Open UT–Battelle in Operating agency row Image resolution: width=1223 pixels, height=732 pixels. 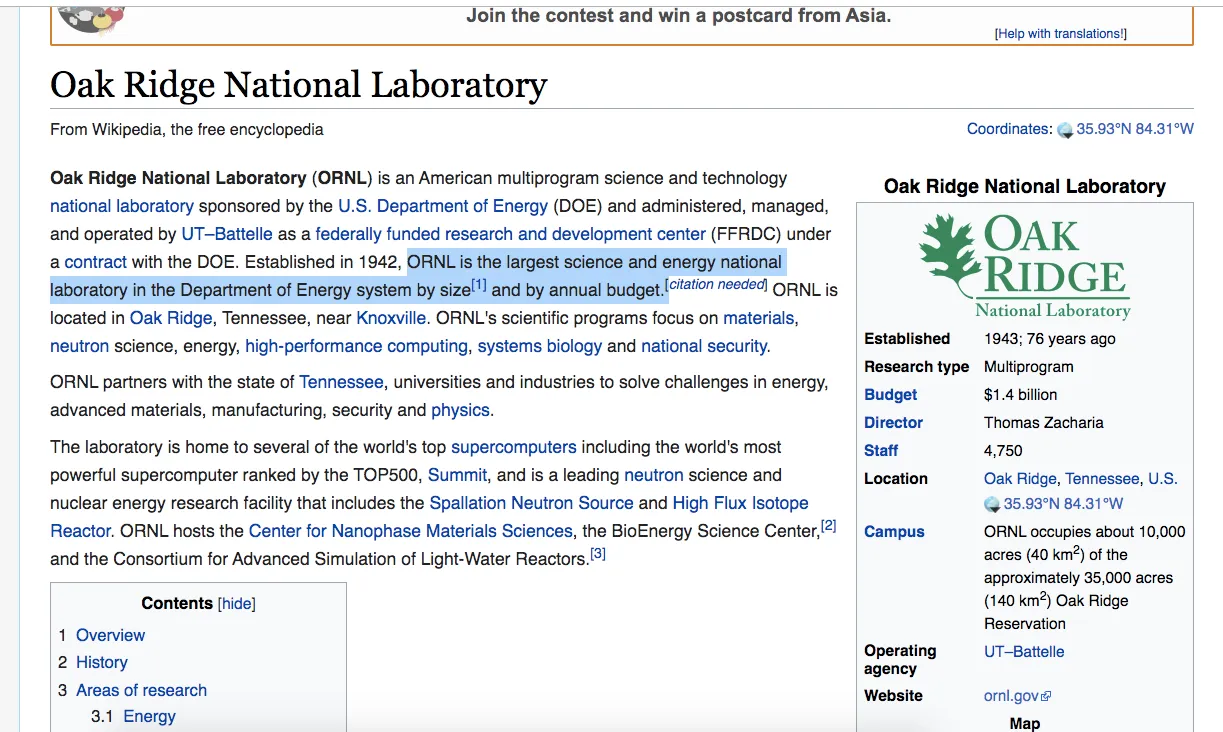(1024, 652)
